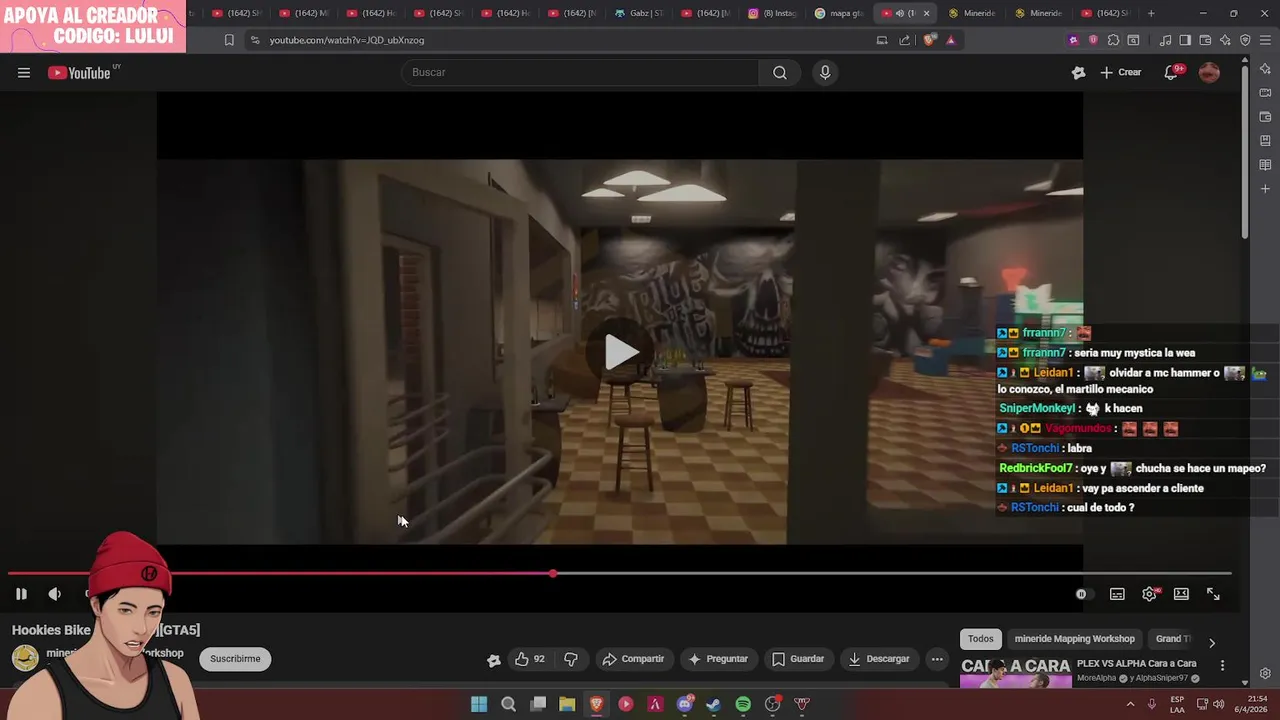Click the red video progress bar scrubber

[x=553, y=574]
